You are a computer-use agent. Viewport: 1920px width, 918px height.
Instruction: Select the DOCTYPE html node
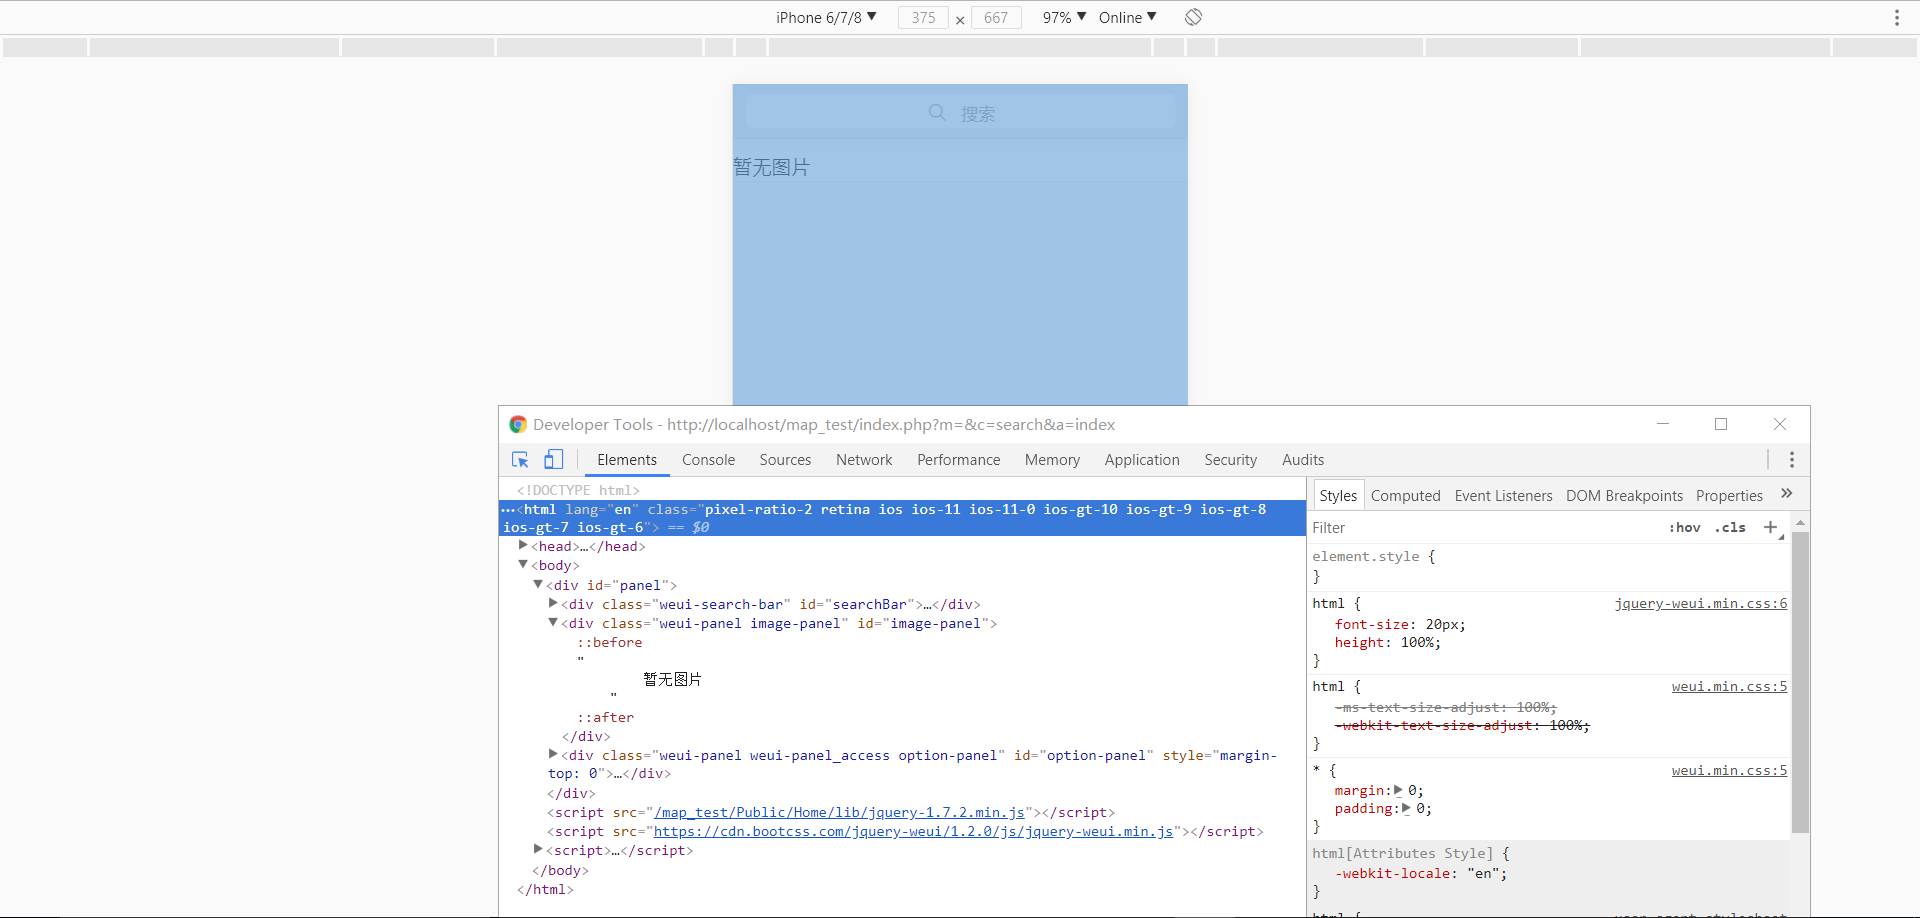click(x=578, y=490)
